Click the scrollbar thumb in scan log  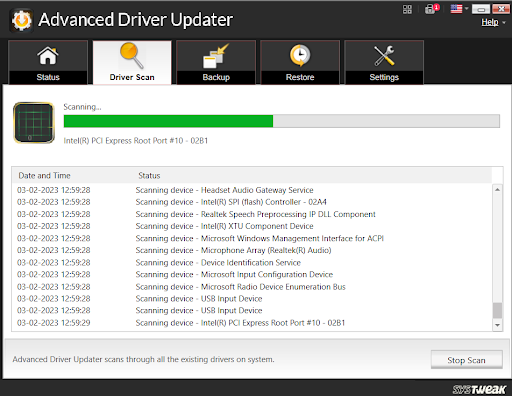pyautogui.click(x=497, y=310)
